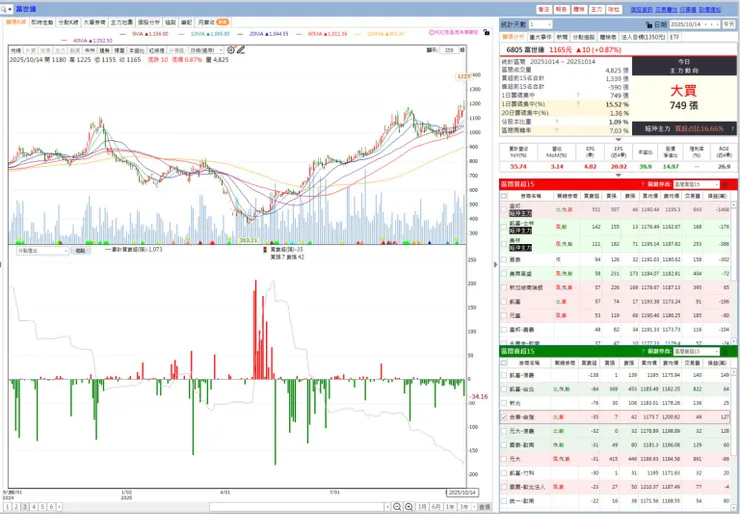Set chart range to 1年

pyautogui.click(x=450, y=507)
